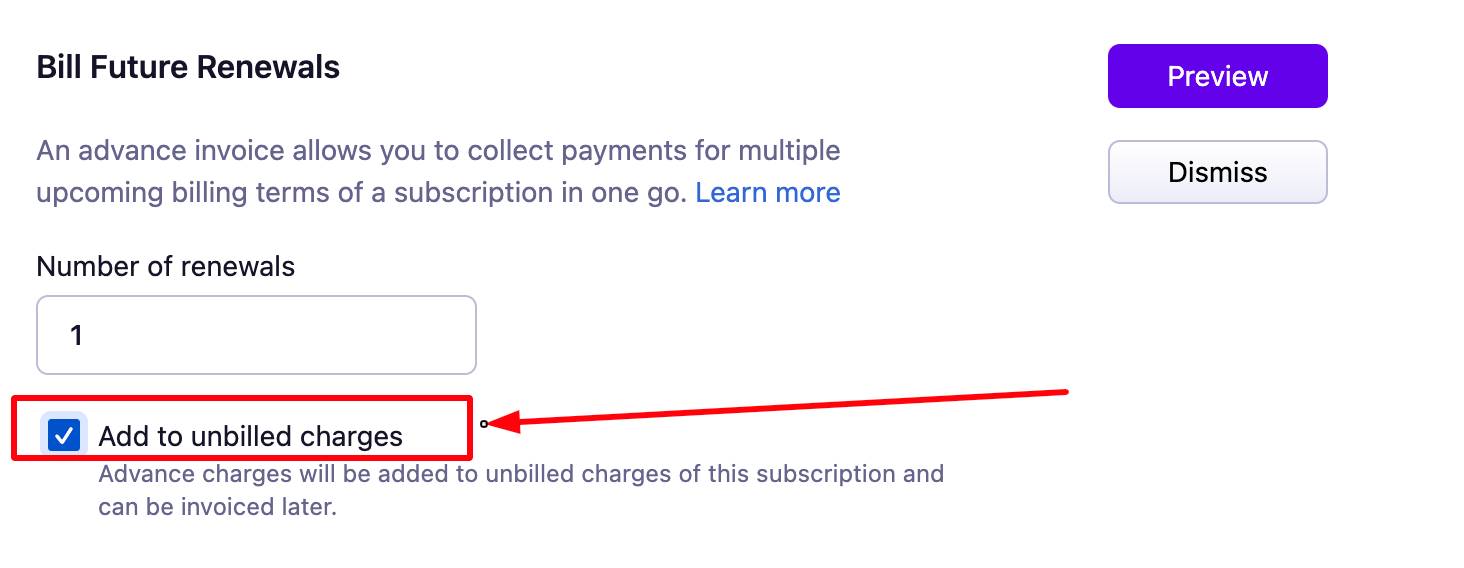The height and width of the screenshot is (568, 1464).
Task: Click the "Add to unbilled charges" label
Action: [250, 436]
